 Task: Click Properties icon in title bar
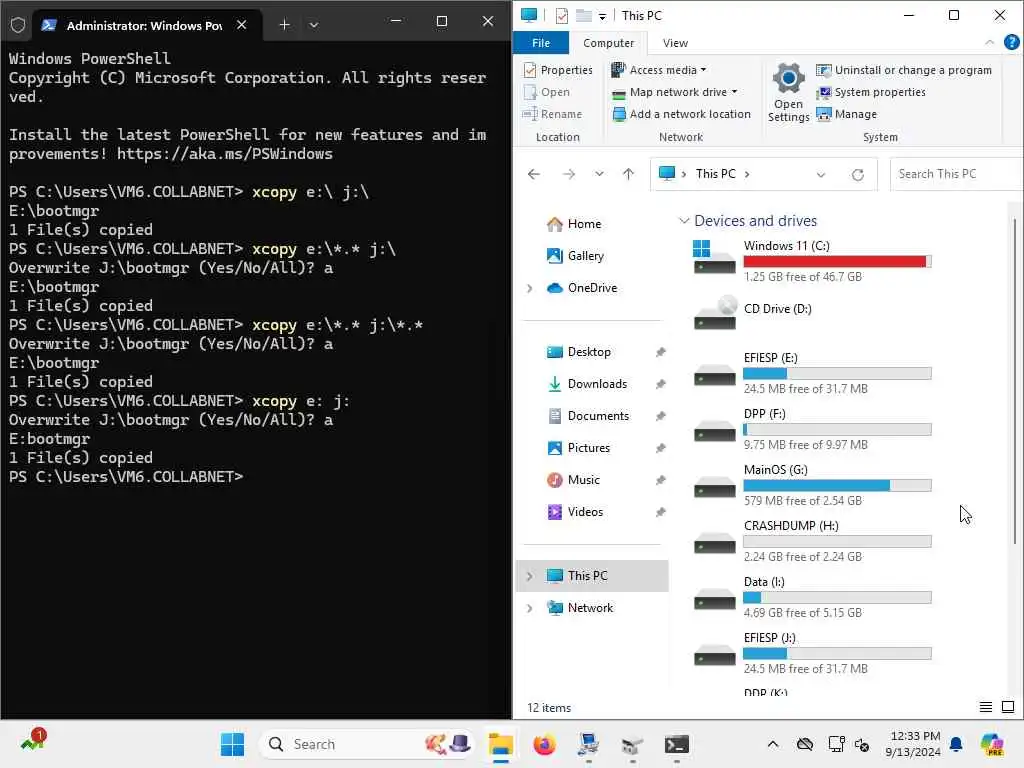click(x=562, y=16)
